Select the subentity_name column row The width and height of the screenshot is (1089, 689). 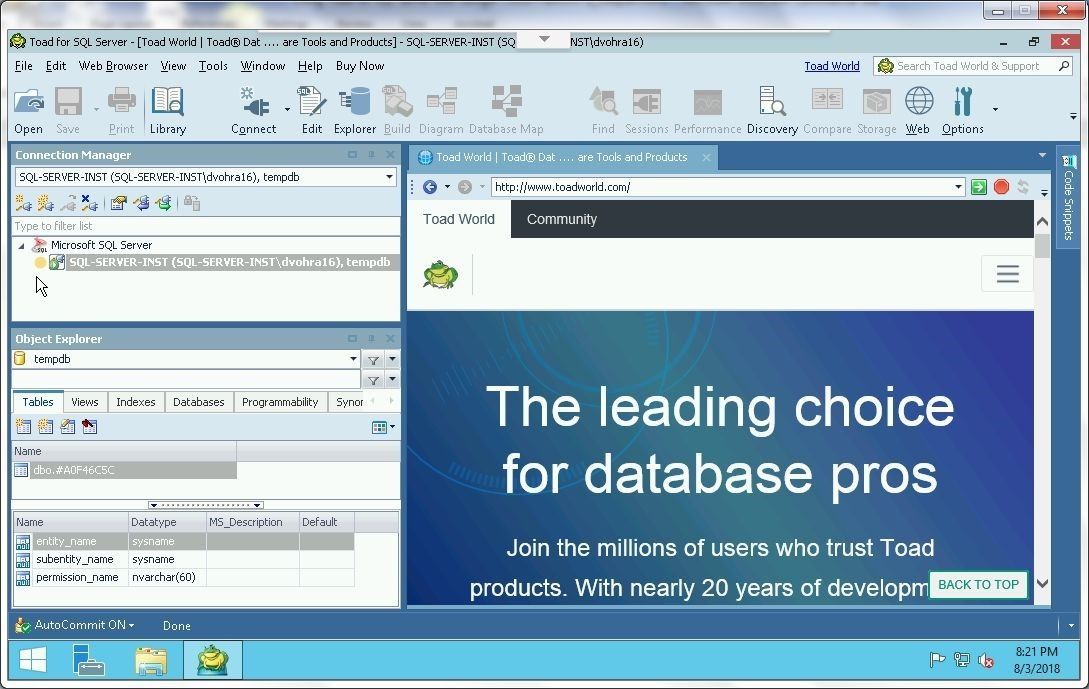click(x=184, y=559)
